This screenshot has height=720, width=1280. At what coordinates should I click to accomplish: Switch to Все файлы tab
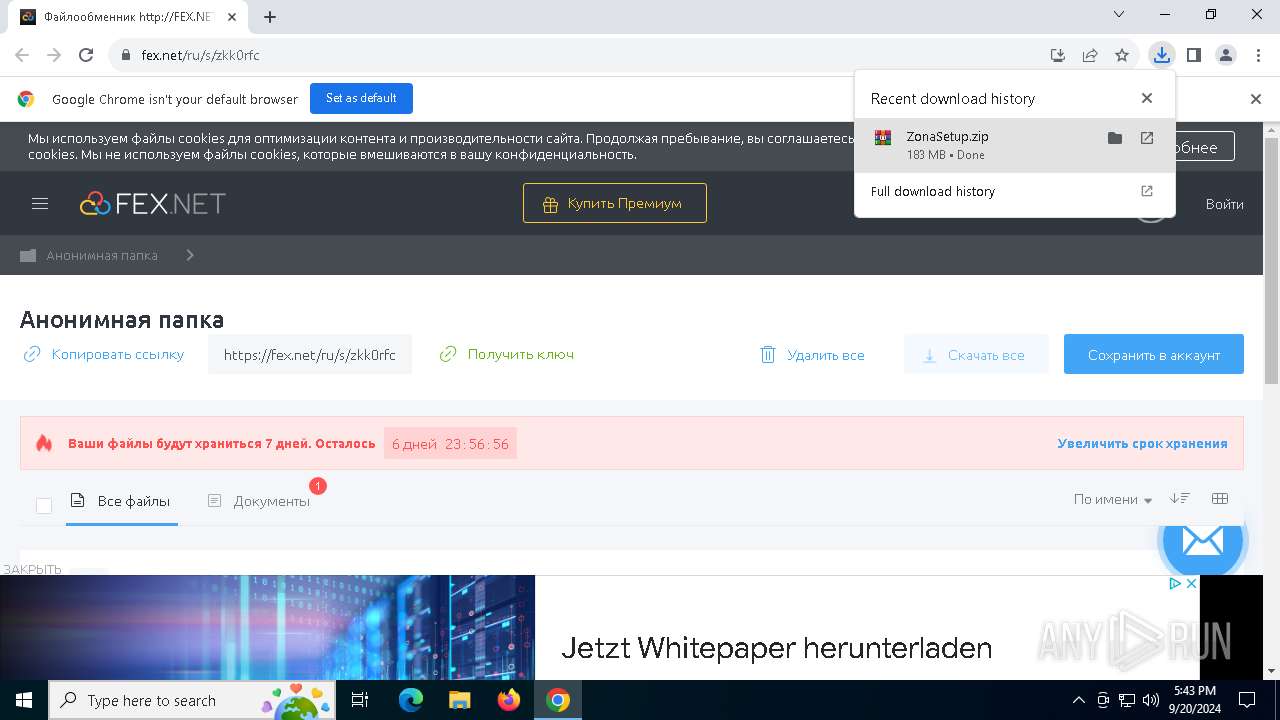pyautogui.click(x=121, y=501)
